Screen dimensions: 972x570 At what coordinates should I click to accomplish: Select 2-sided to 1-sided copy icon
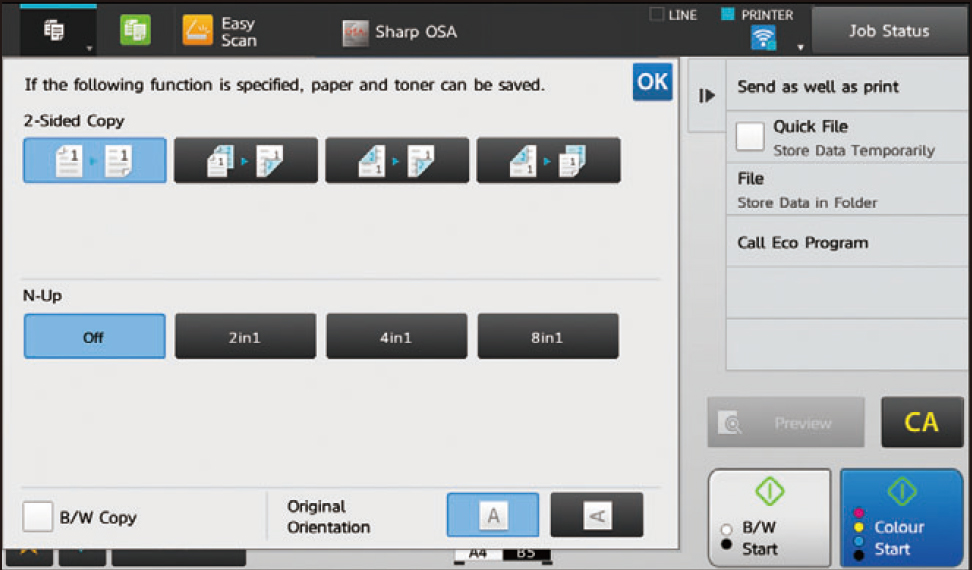(x=548, y=160)
